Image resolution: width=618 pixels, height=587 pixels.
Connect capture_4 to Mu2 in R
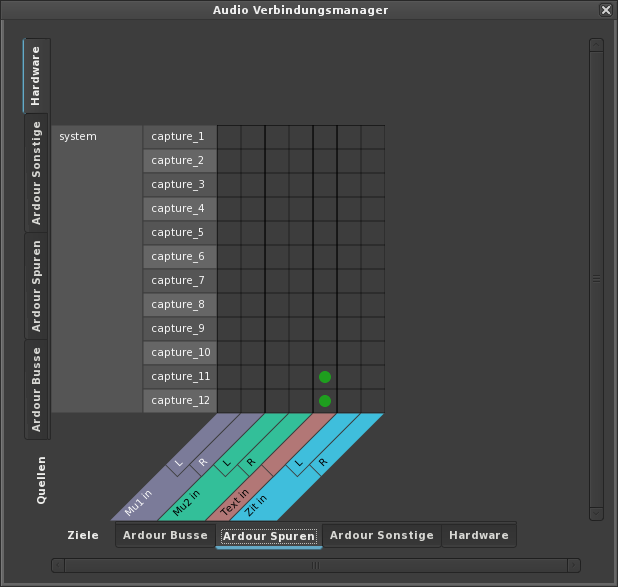pos(301,209)
